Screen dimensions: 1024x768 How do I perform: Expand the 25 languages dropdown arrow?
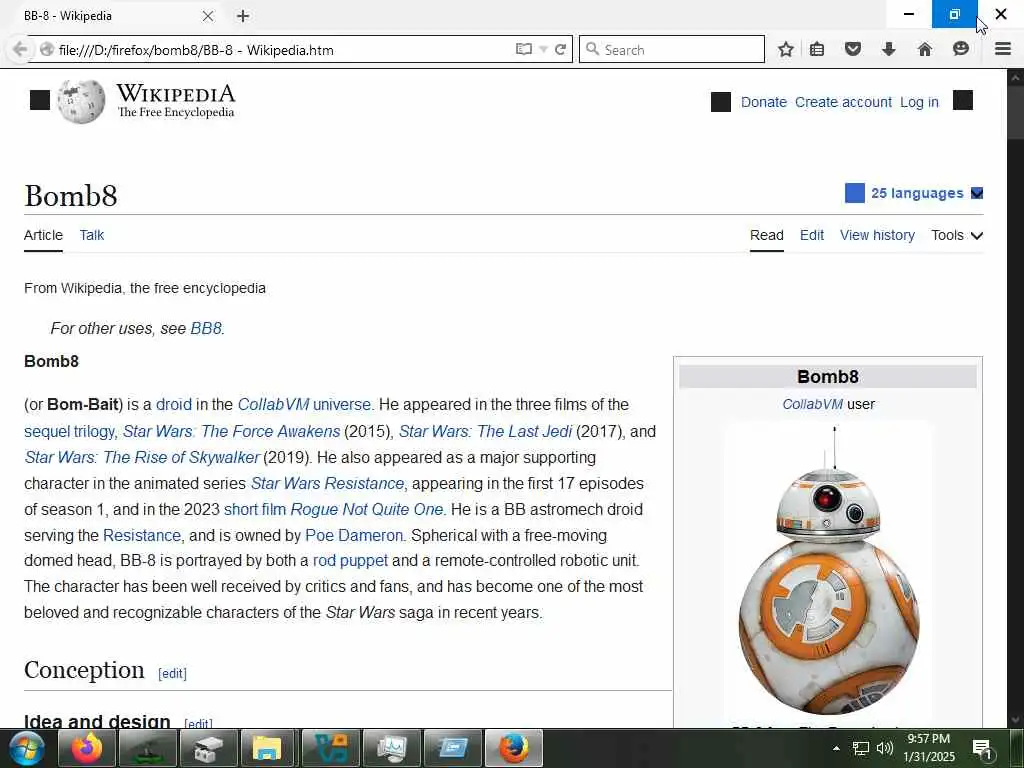coord(977,193)
